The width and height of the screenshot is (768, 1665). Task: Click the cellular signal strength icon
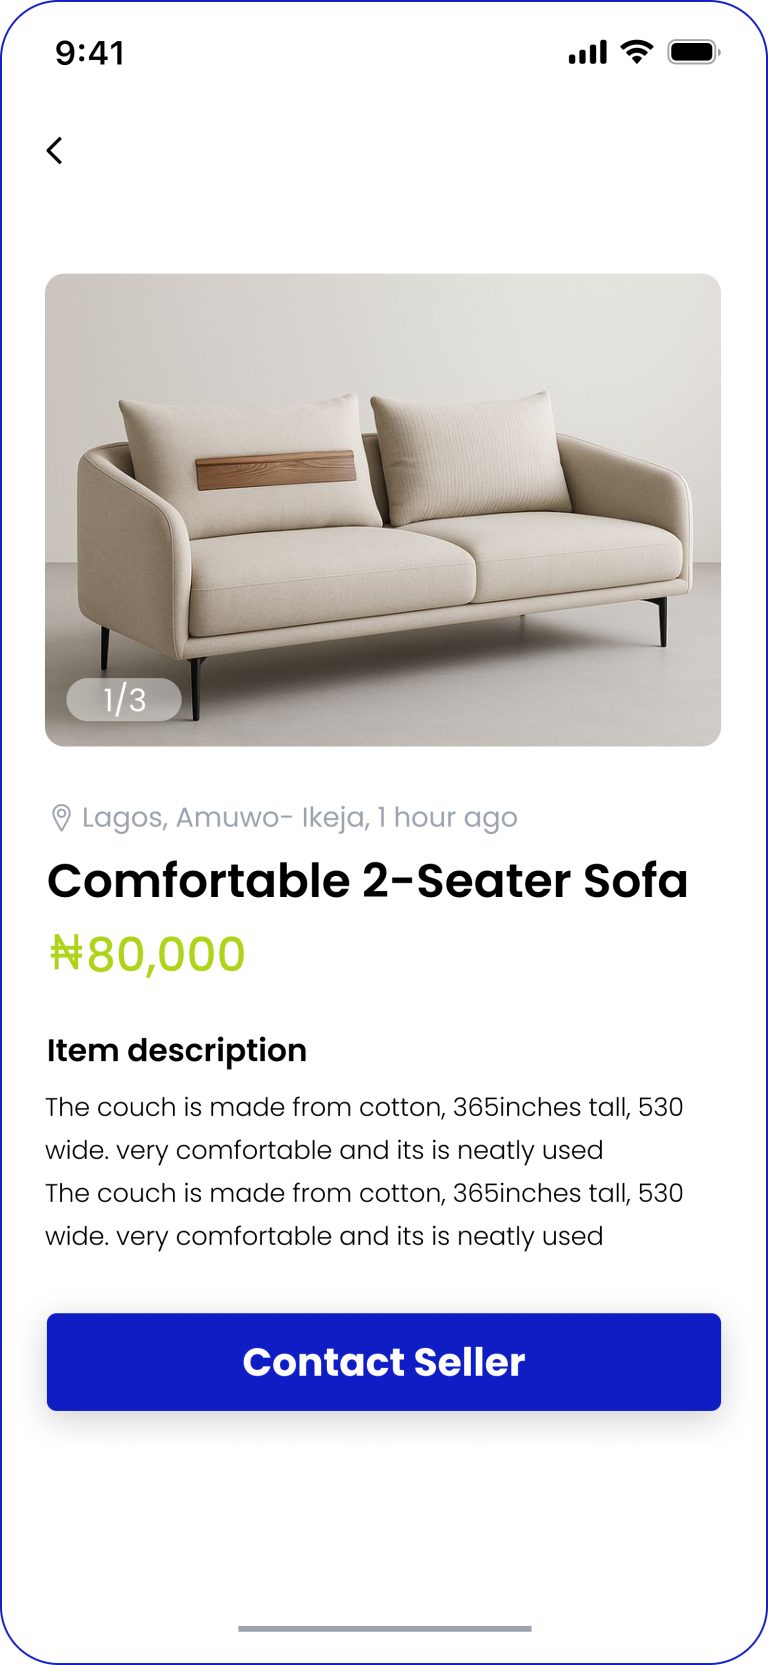pyautogui.click(x=587, y=52)
